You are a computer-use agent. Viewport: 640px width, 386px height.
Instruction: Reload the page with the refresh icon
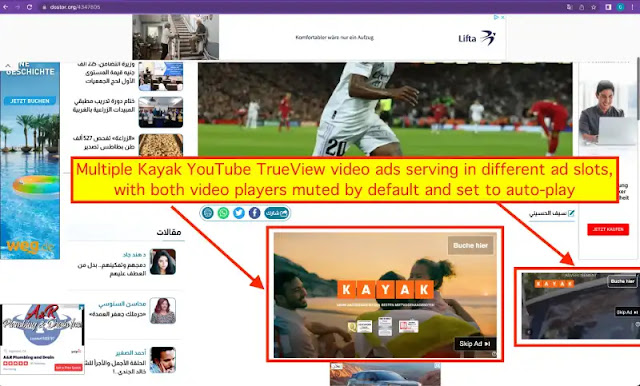click(29, 7)
